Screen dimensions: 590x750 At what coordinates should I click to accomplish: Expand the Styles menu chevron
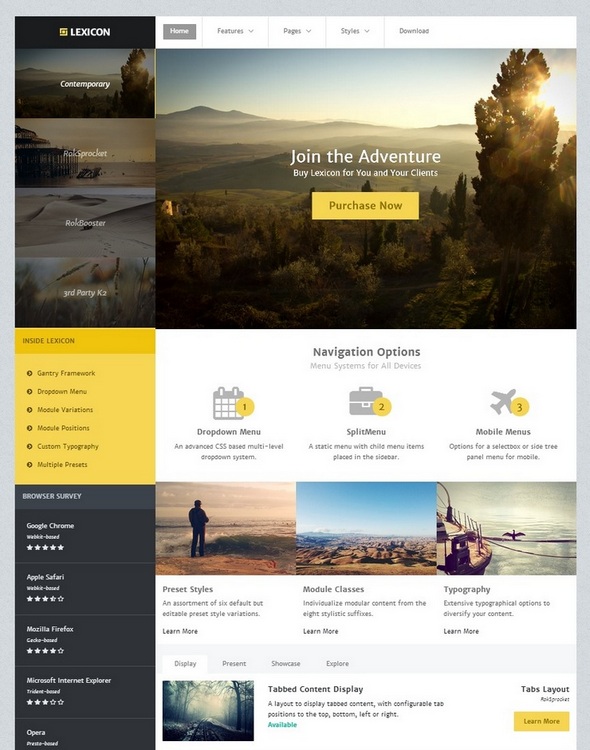(367, 31)
